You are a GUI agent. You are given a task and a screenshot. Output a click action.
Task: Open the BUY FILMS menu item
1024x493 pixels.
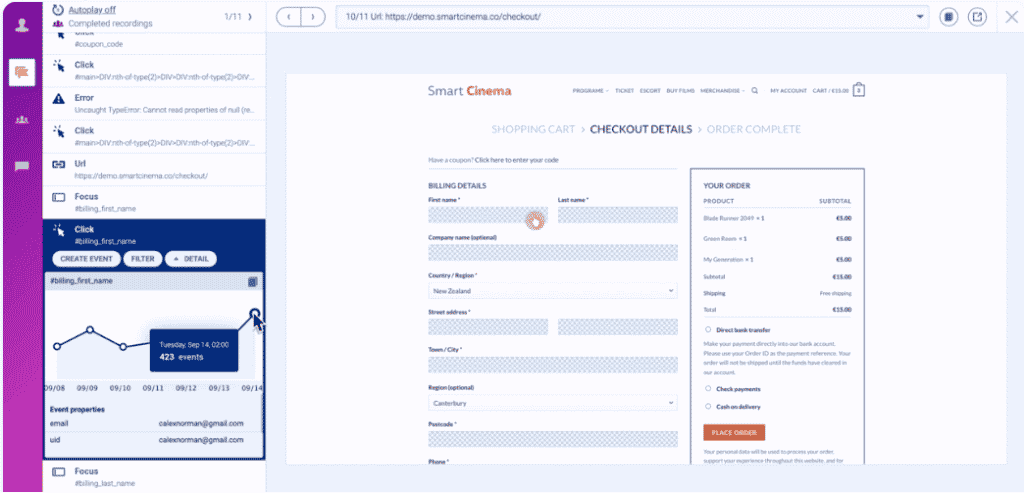coord(680,91)
